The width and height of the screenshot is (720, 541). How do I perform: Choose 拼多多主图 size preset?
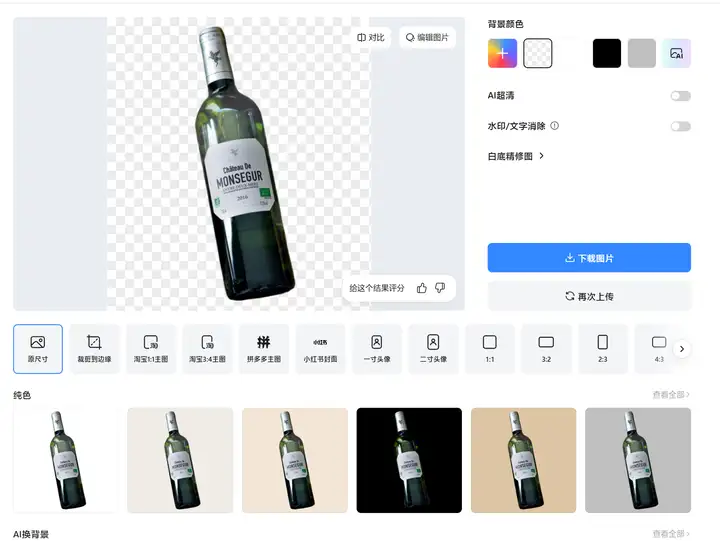click(x=264, y=349)
